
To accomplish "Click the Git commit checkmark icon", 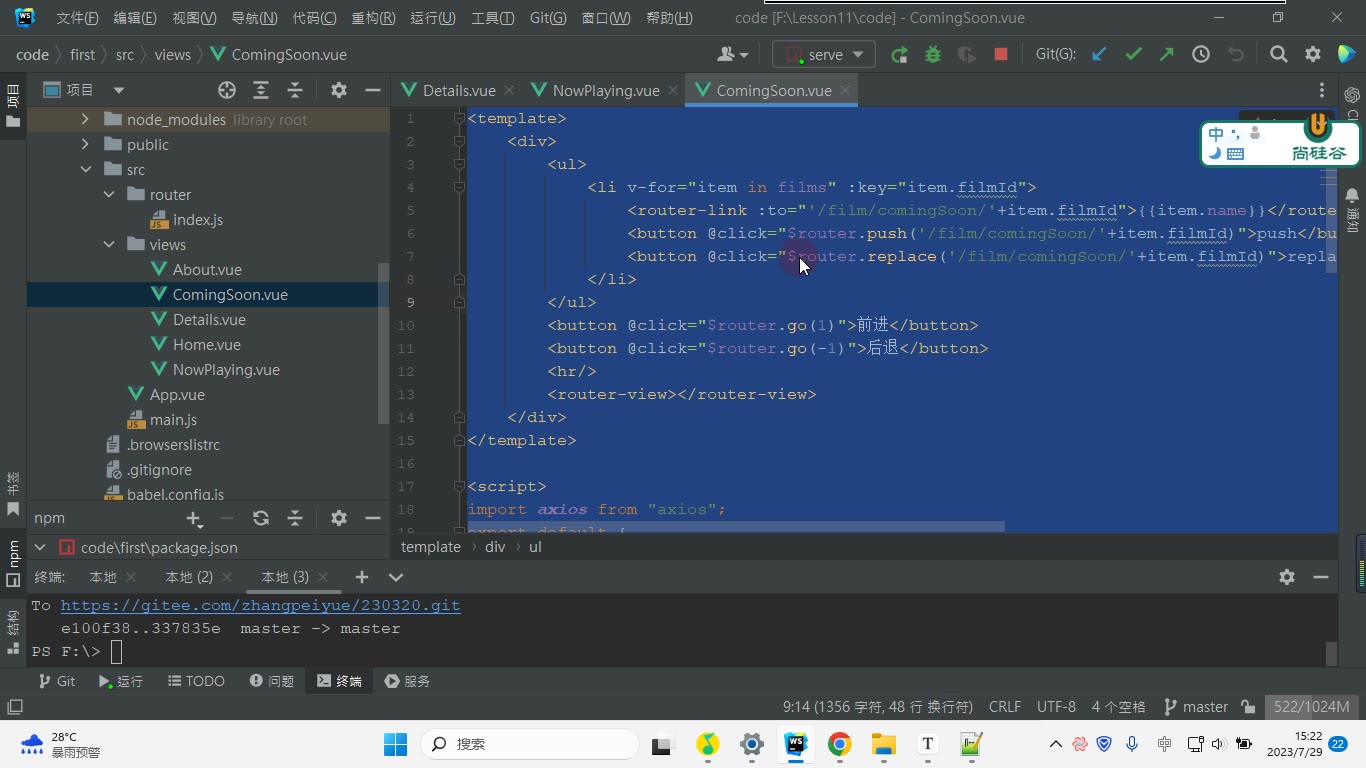I will click(1133, 55).
